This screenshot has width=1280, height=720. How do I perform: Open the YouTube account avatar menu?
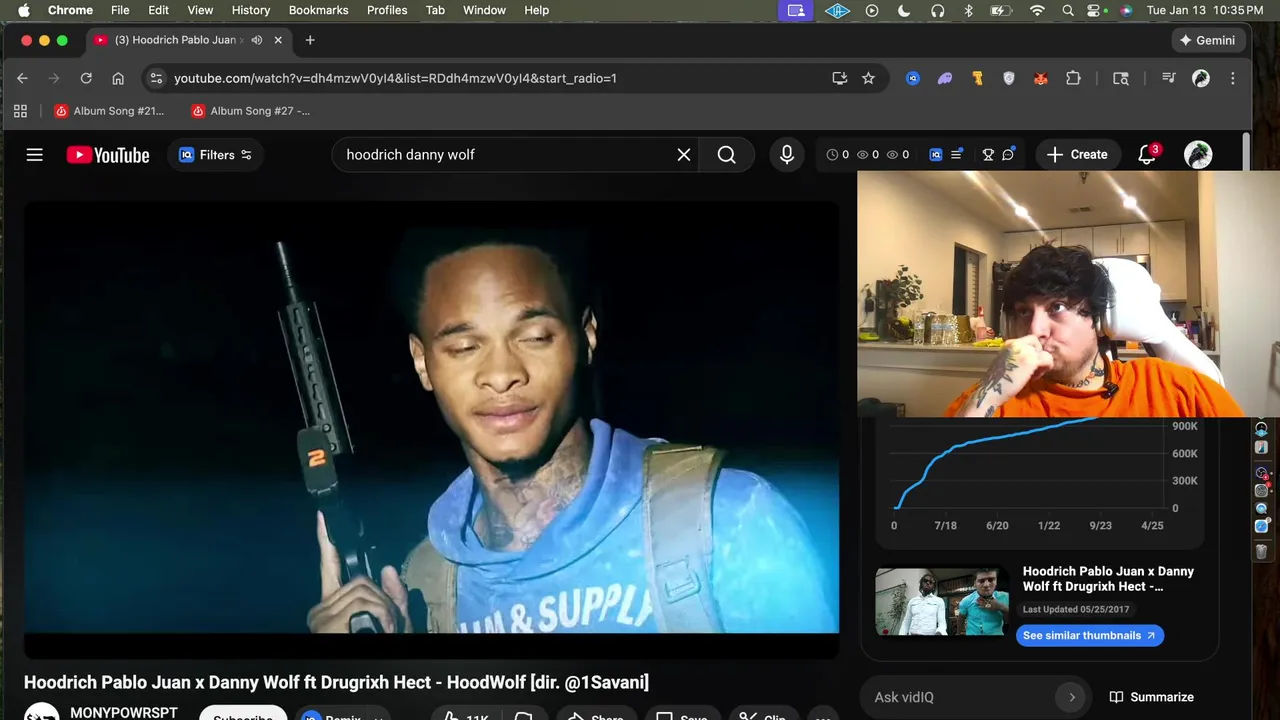point(1198,155)
